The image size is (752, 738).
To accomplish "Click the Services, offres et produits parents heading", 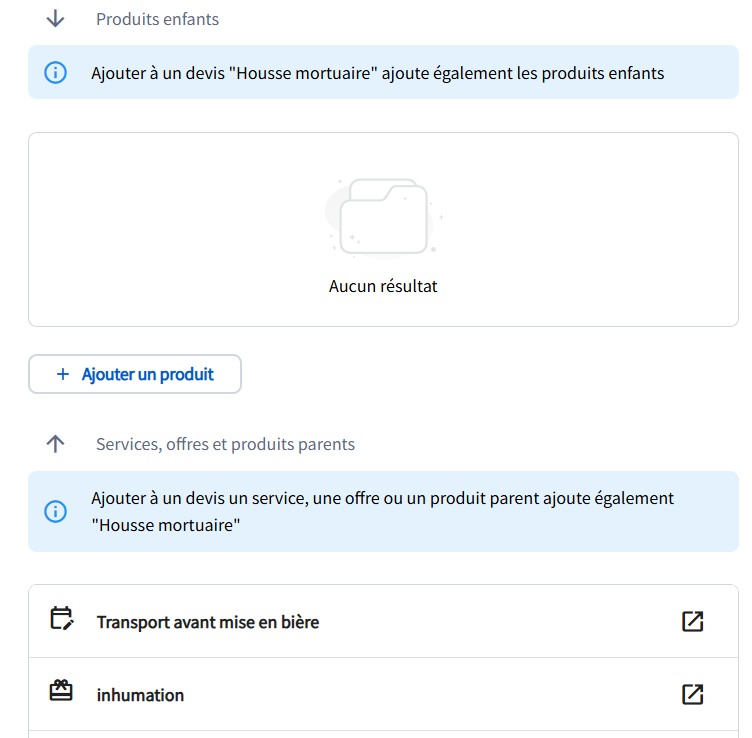I will (225, 444).
